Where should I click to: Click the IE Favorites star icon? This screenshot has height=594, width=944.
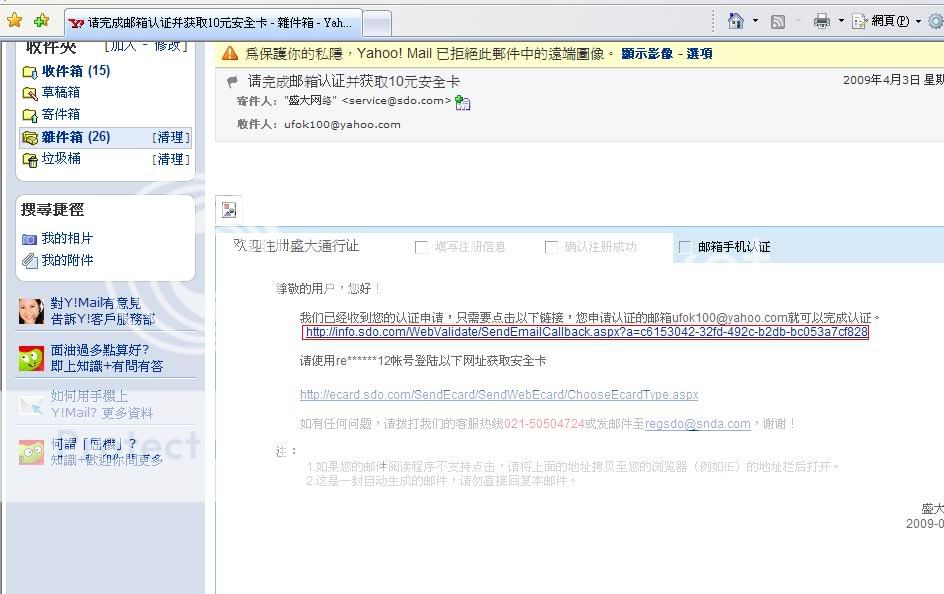(14, 21)
